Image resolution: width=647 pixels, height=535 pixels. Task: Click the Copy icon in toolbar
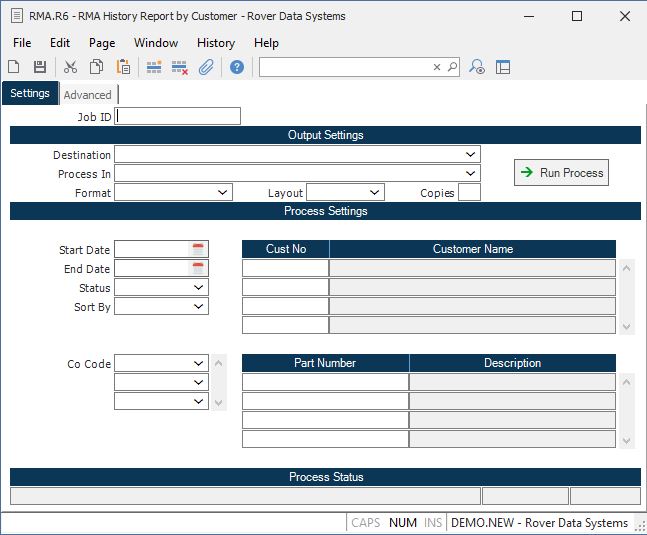pos(97,67)
